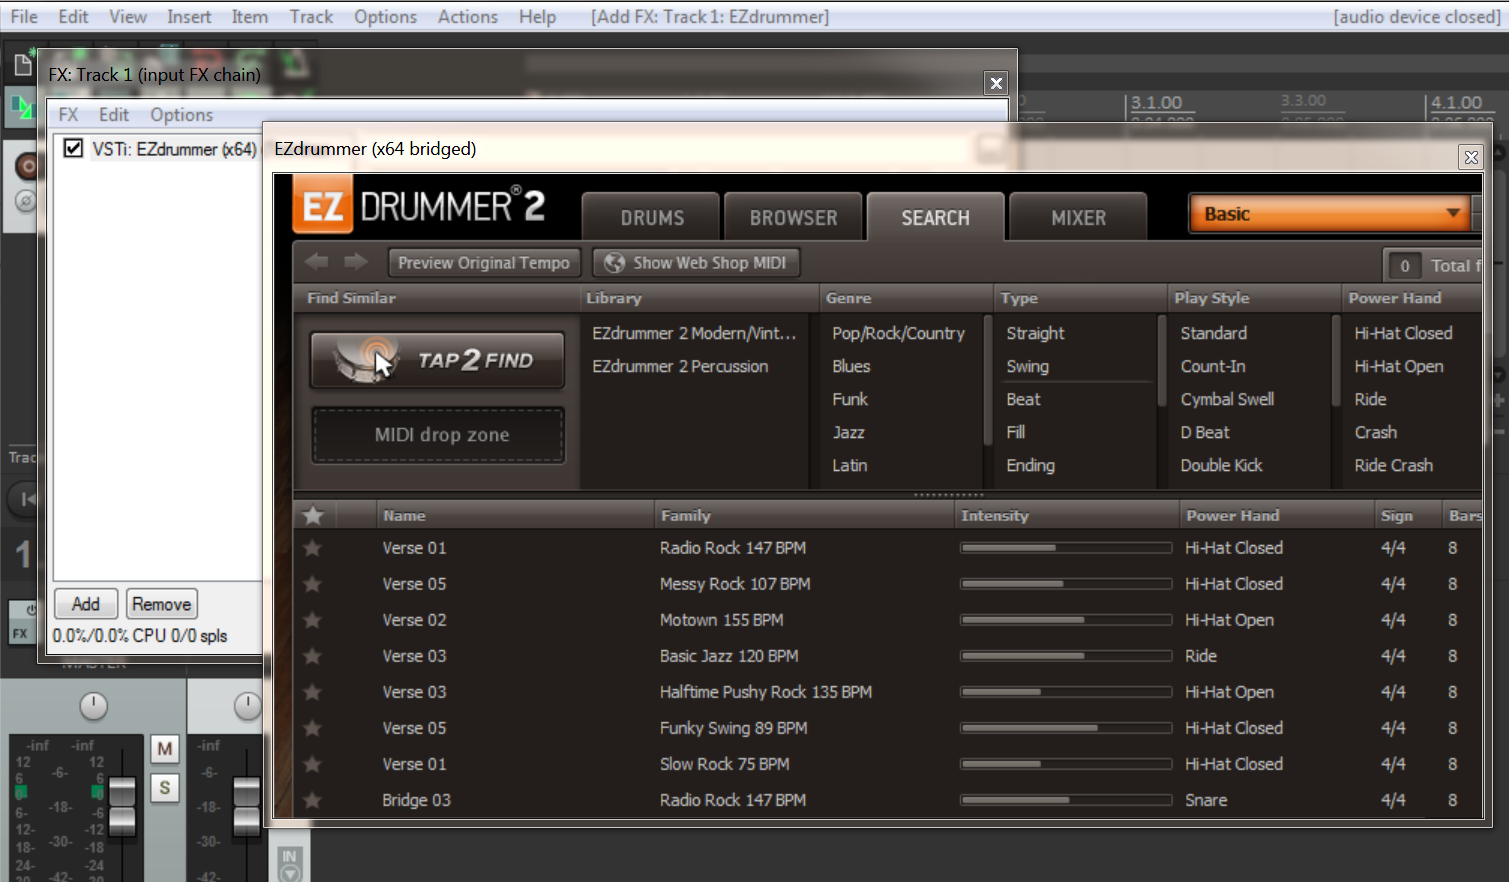Click the back arrow in EZdrummer toolbar
1509x882 pixels.
coord(317,262)
